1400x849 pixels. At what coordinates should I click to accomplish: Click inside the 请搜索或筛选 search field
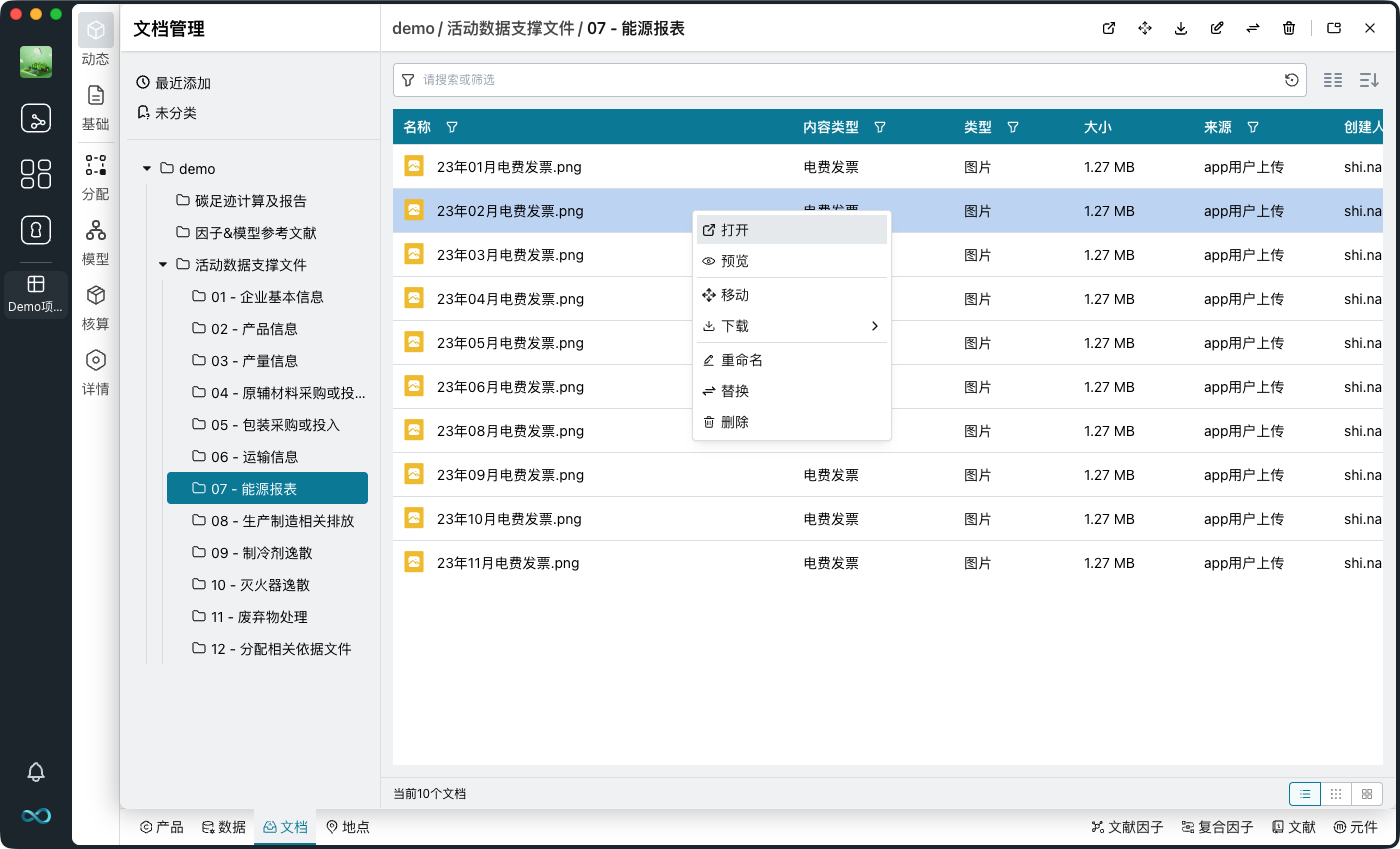[x=700, y=79]
